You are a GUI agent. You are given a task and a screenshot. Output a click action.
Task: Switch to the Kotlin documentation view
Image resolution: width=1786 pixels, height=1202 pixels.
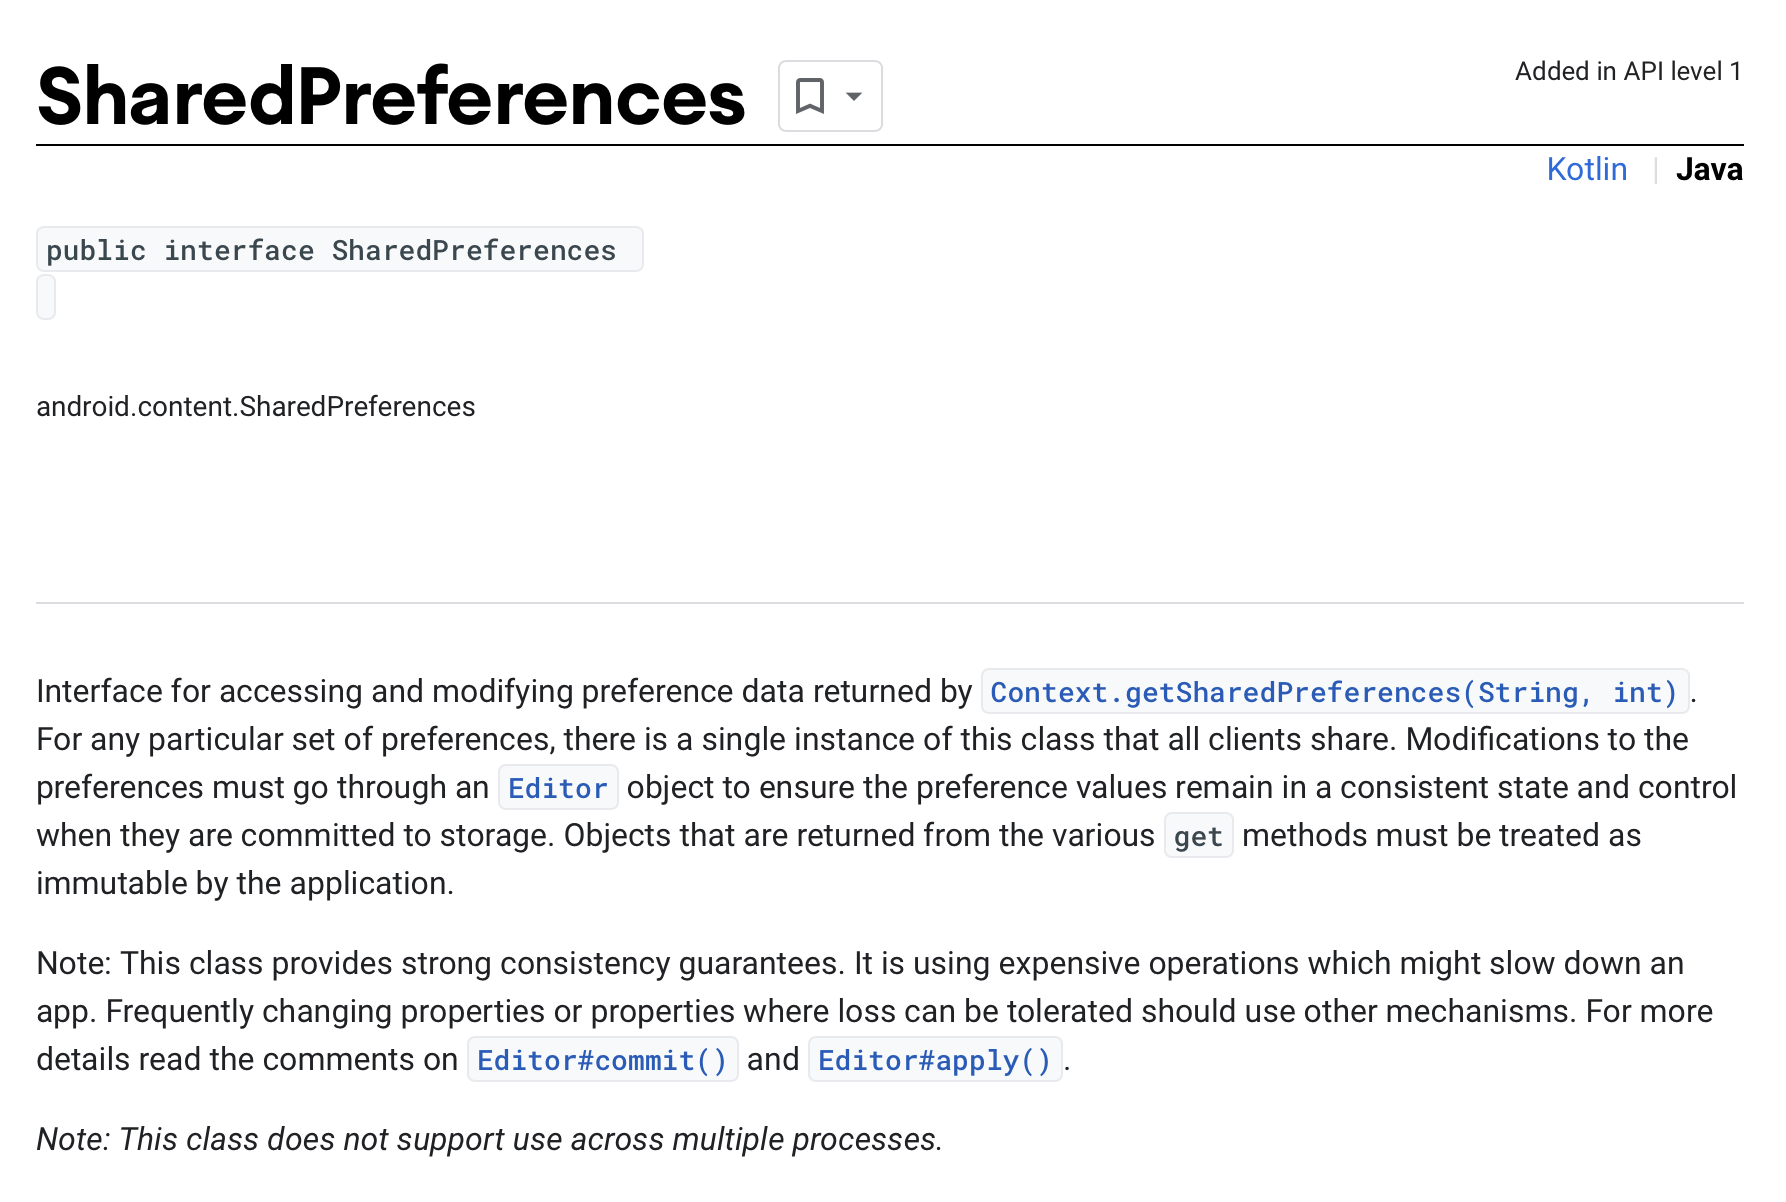1587,169
